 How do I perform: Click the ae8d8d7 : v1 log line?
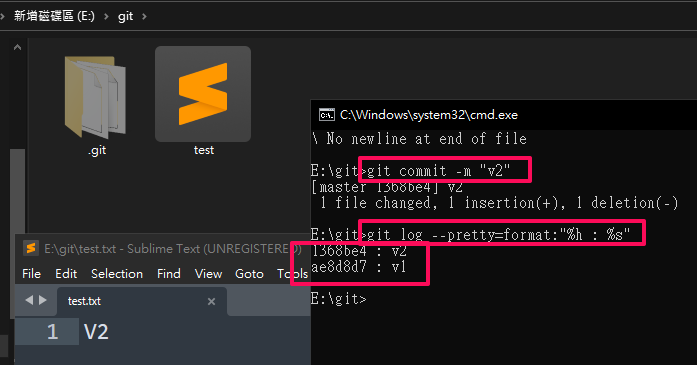point(358,267)
